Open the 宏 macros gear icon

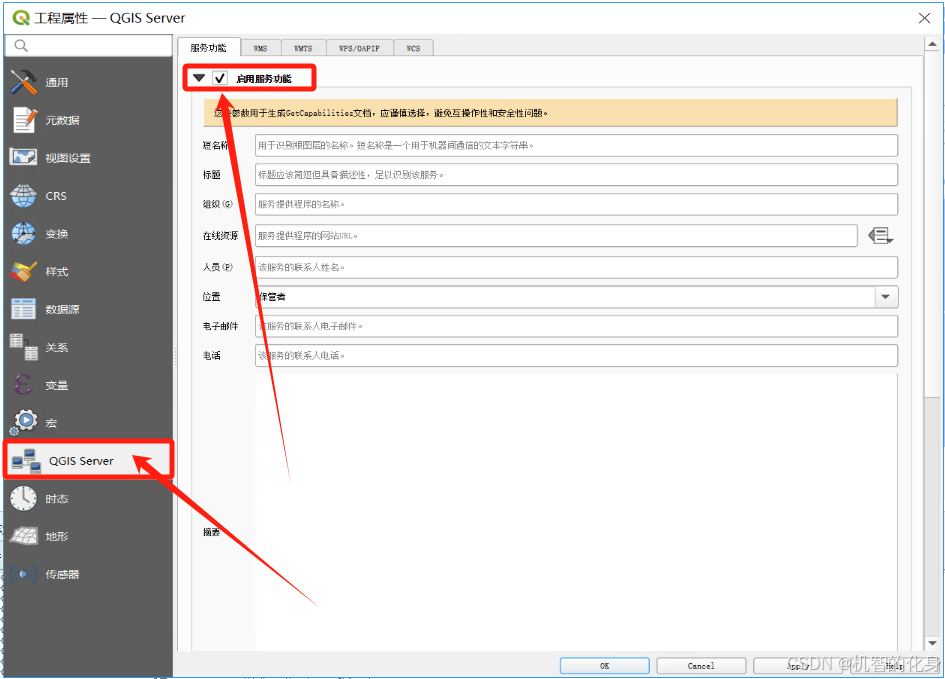24,422
